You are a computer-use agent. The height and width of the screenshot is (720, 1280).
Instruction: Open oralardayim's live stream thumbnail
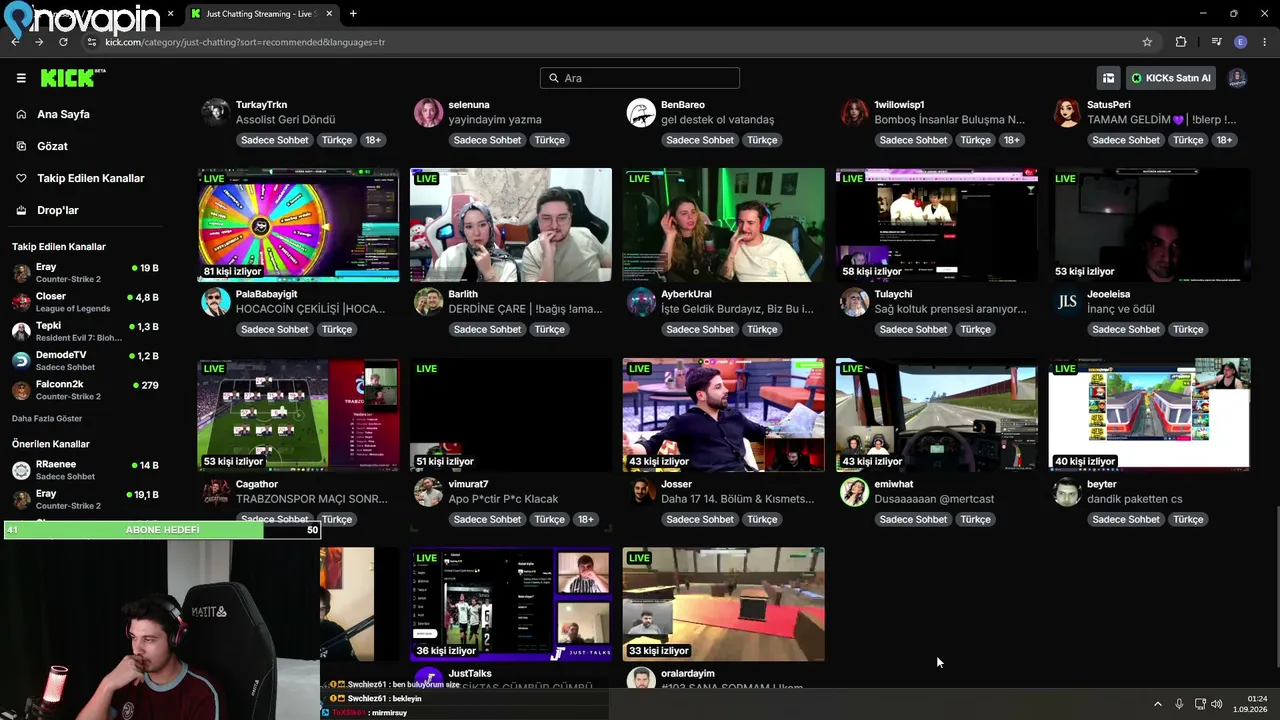tap(724, 604)
